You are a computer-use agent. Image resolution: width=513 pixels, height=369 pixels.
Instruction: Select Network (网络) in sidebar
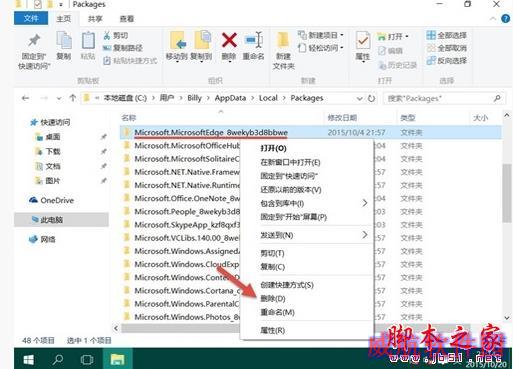42,239
